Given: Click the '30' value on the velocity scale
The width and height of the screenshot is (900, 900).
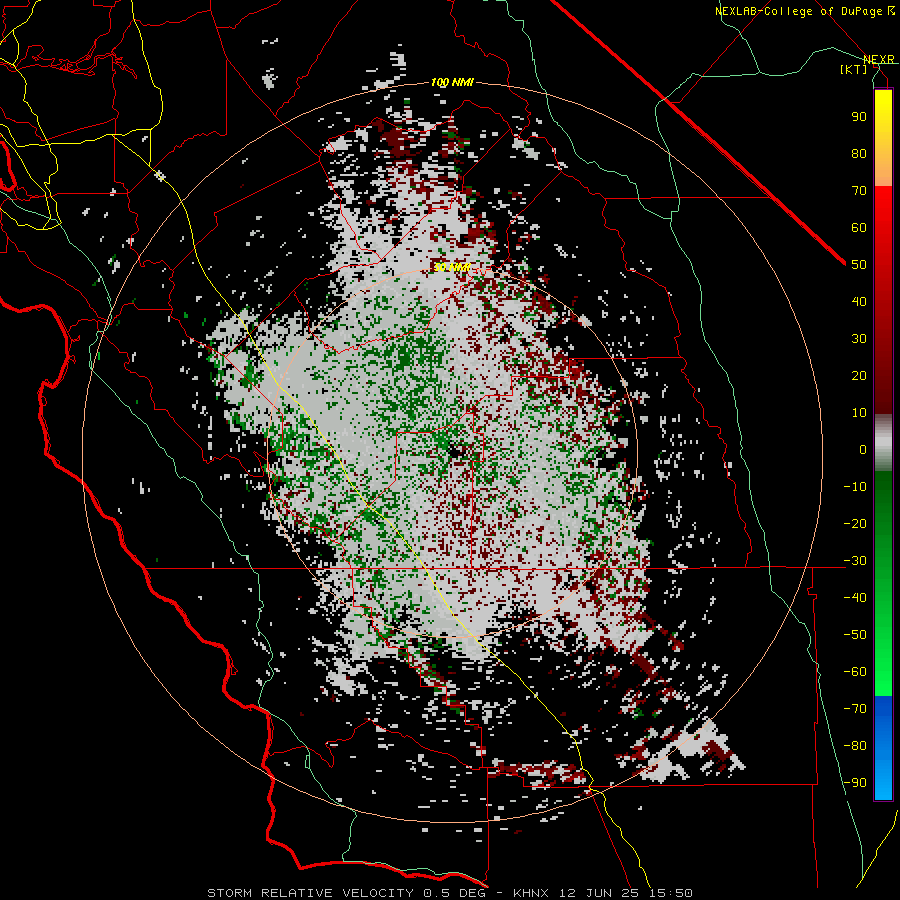Looking at the screenshot, I should pos(859,339).
